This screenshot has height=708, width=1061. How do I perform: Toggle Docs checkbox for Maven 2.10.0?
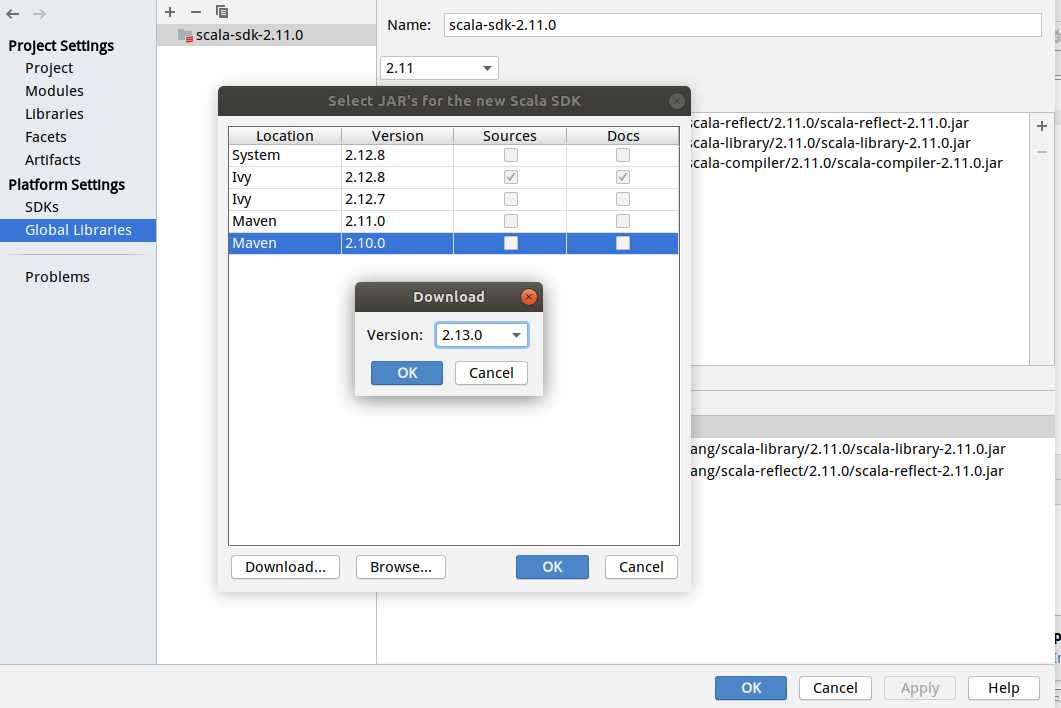point(623,243)
